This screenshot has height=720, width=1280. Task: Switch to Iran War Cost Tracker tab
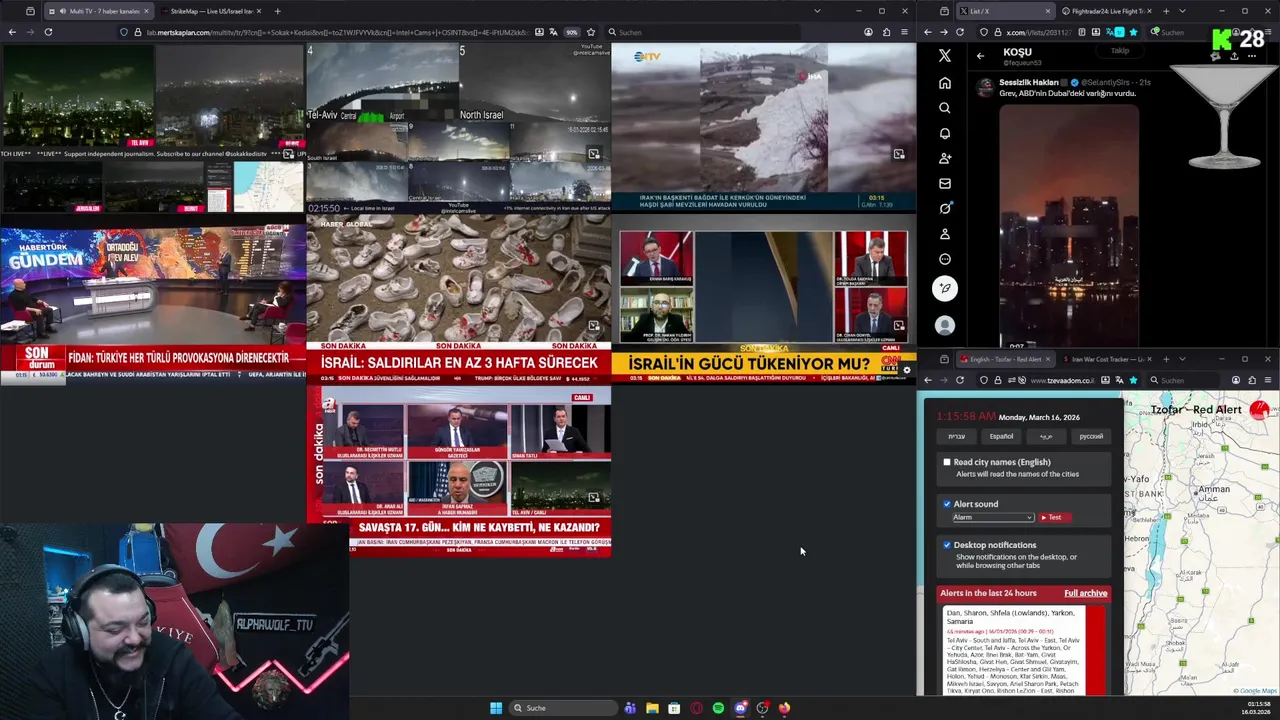[1105, 359]
